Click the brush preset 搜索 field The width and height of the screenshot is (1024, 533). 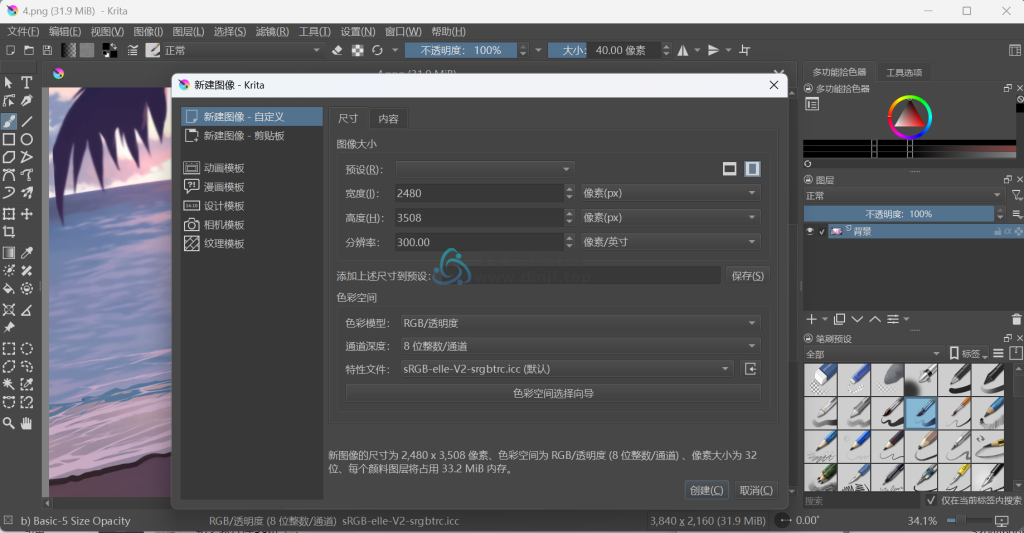coord(862,501)
